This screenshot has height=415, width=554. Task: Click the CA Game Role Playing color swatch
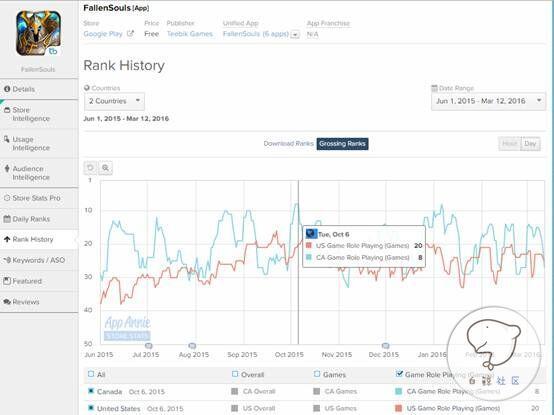pos(398,391)
